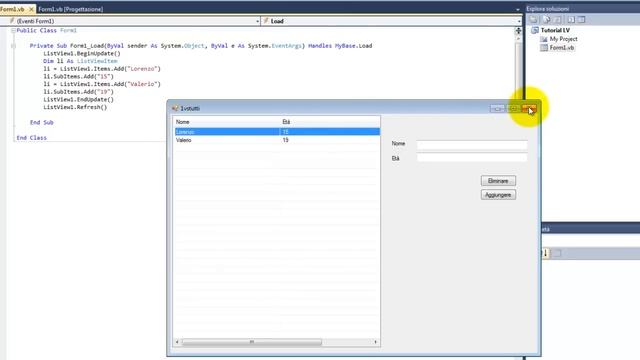
Task: Click the Età text input field
Action: pos(472,158)
